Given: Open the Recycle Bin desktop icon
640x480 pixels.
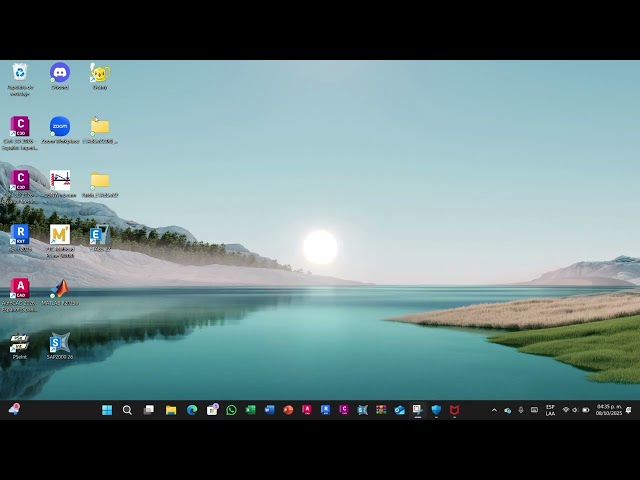Looking at the screenshot, I should pyautogui.click(x=20, y=80).
